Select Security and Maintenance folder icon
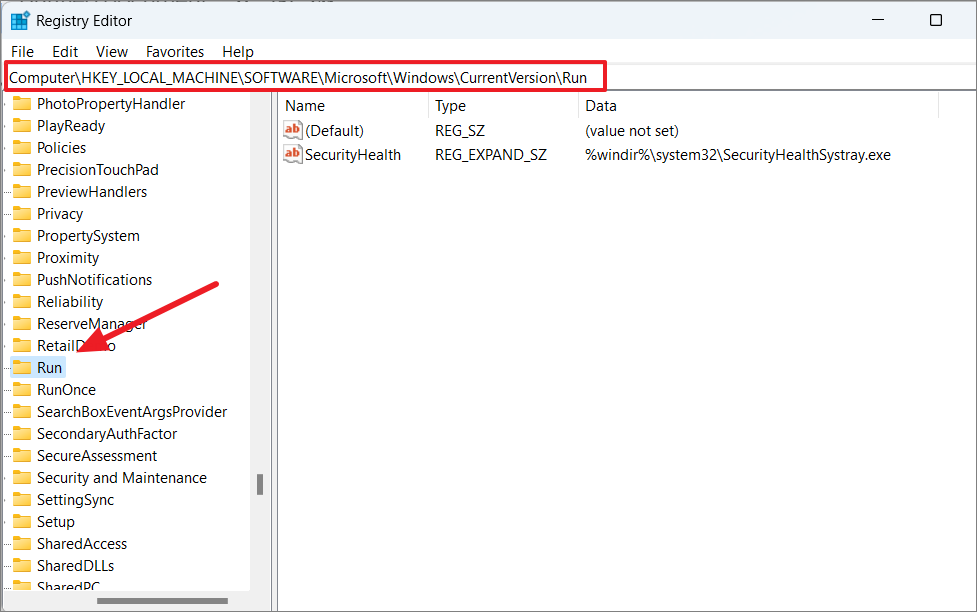The width and height of the screenshot is (977, 612). click(22, 477)
